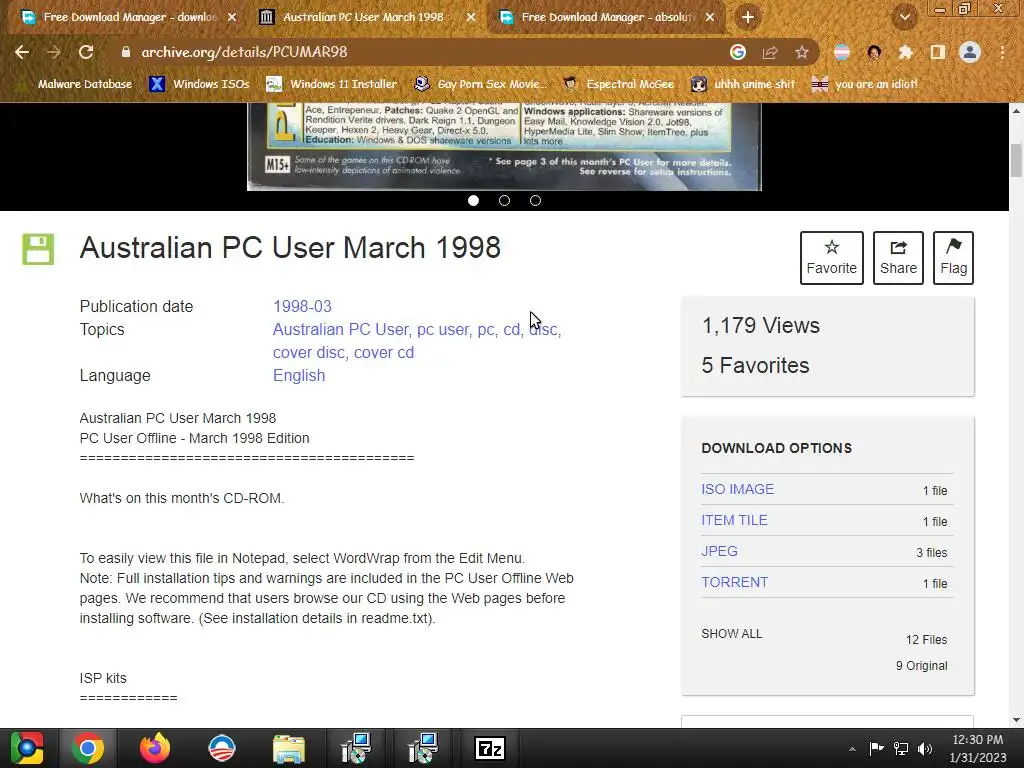The image size is (1024, 768).
Task: Open the uhhh anime shit bookmark
Action: coord(744,84)
